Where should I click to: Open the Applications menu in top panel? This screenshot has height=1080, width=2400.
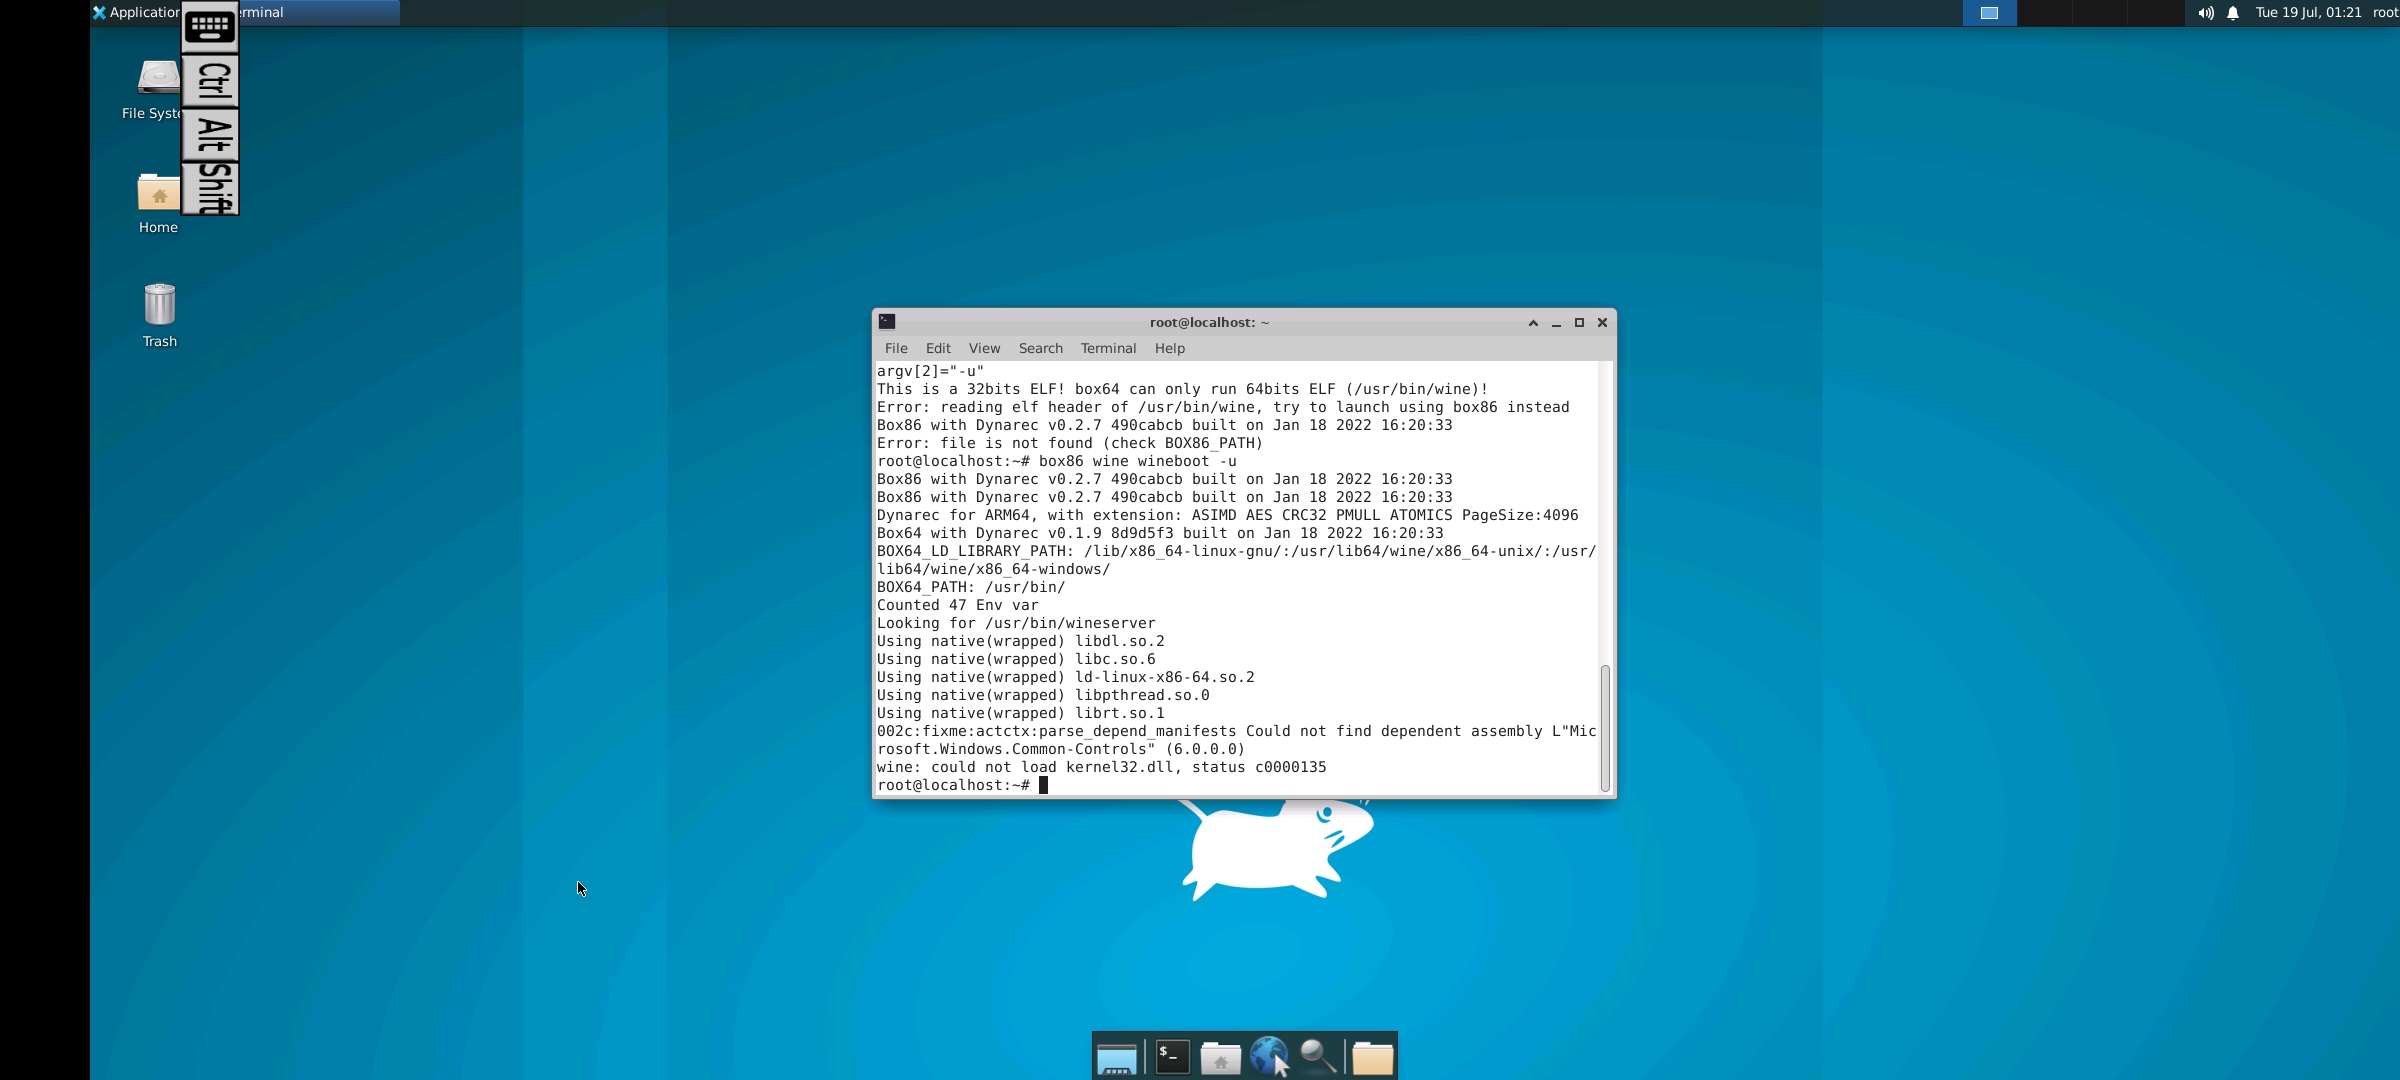[x=136, y=12]
